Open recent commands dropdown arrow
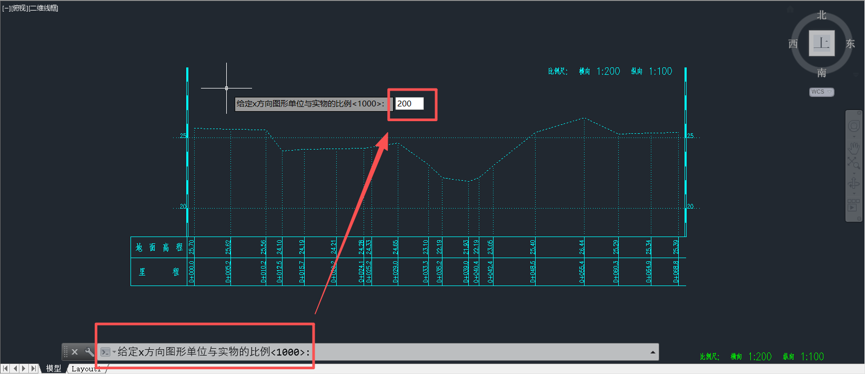Viewport: 865px width, 374px height. click(x=114, y=352)
